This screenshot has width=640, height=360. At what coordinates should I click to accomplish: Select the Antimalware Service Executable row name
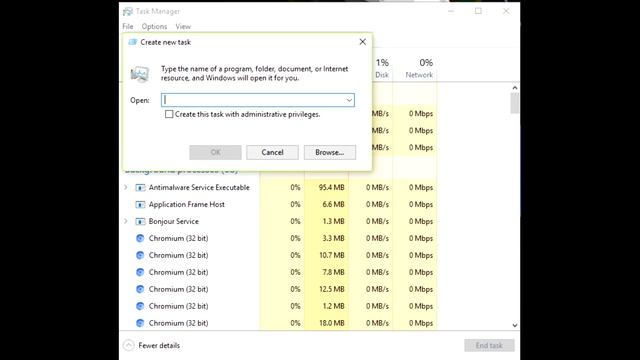[x=199, y=187]
